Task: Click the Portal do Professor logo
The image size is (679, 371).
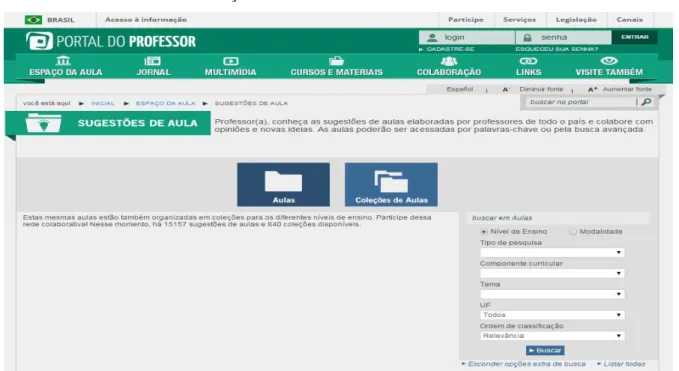Action: pos(111,41)
